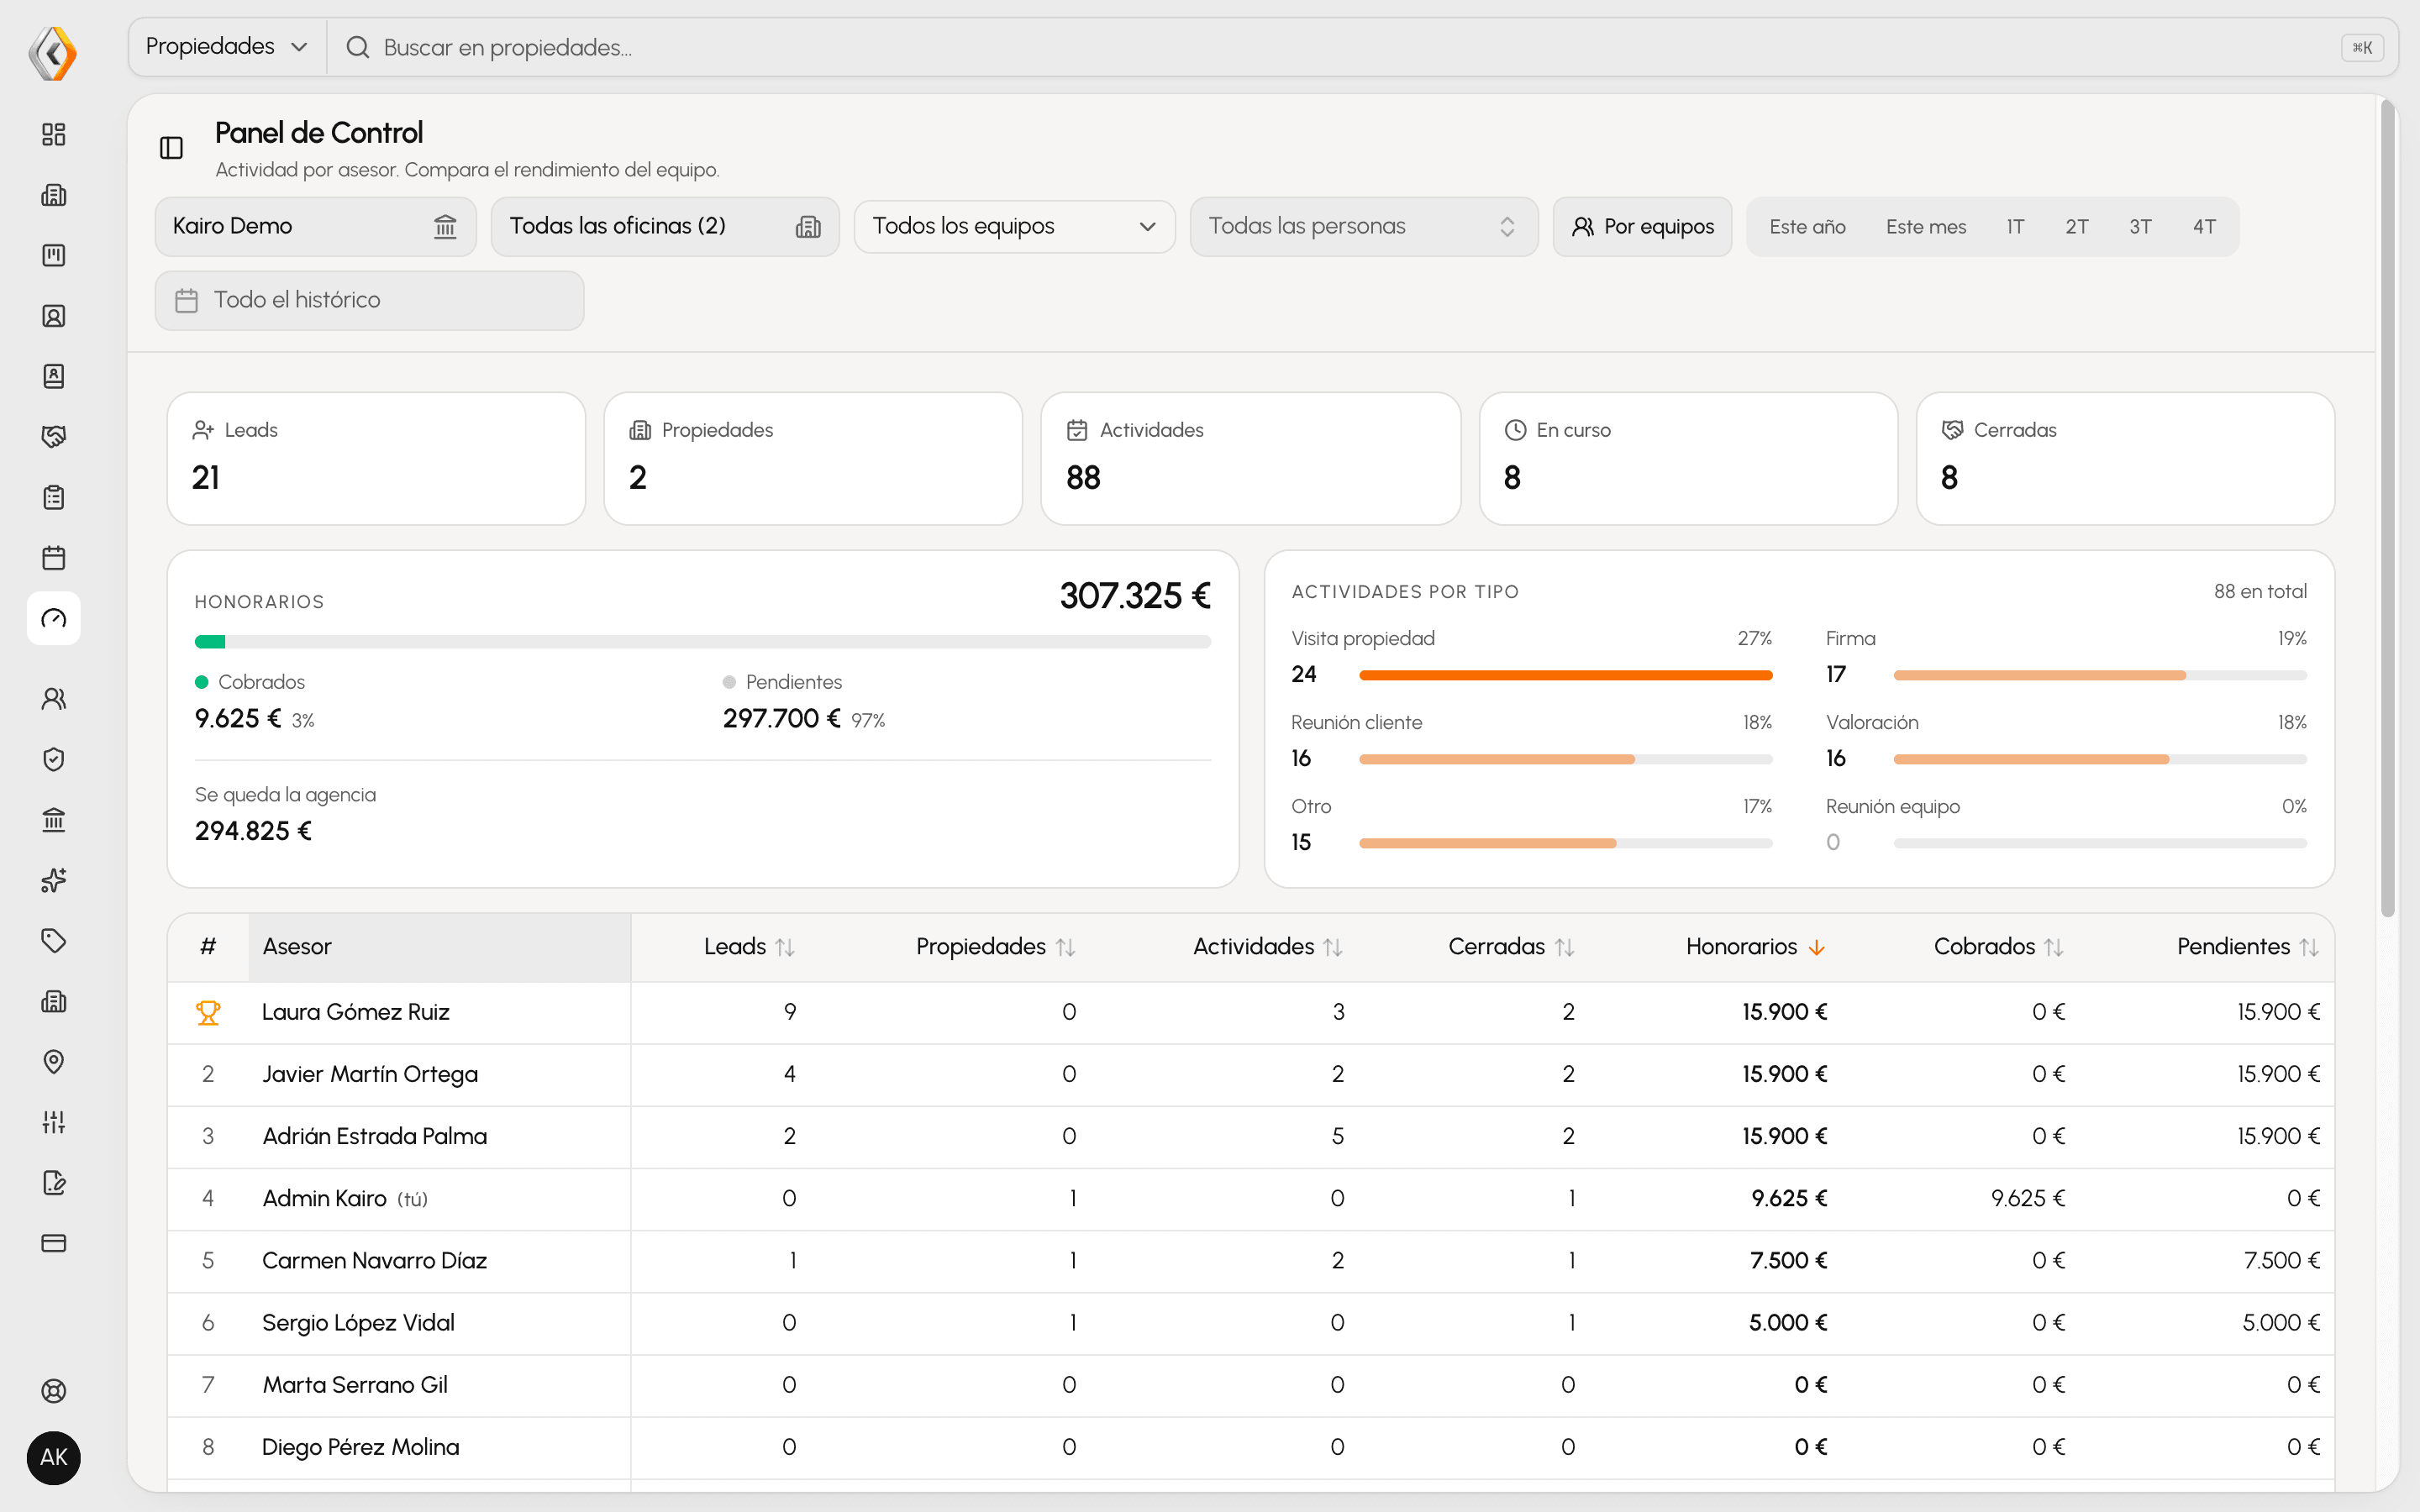
Task: Open the credit card billing icon
Action: [x=54, y=1243]
